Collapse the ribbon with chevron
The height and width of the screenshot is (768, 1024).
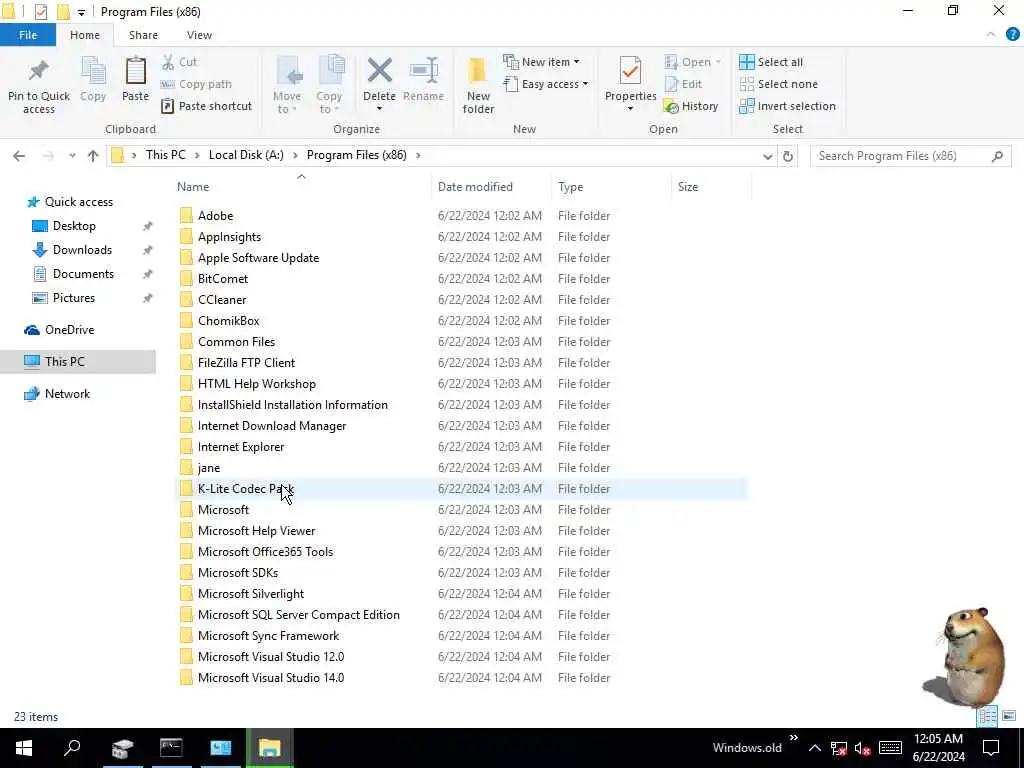point(991,35)
